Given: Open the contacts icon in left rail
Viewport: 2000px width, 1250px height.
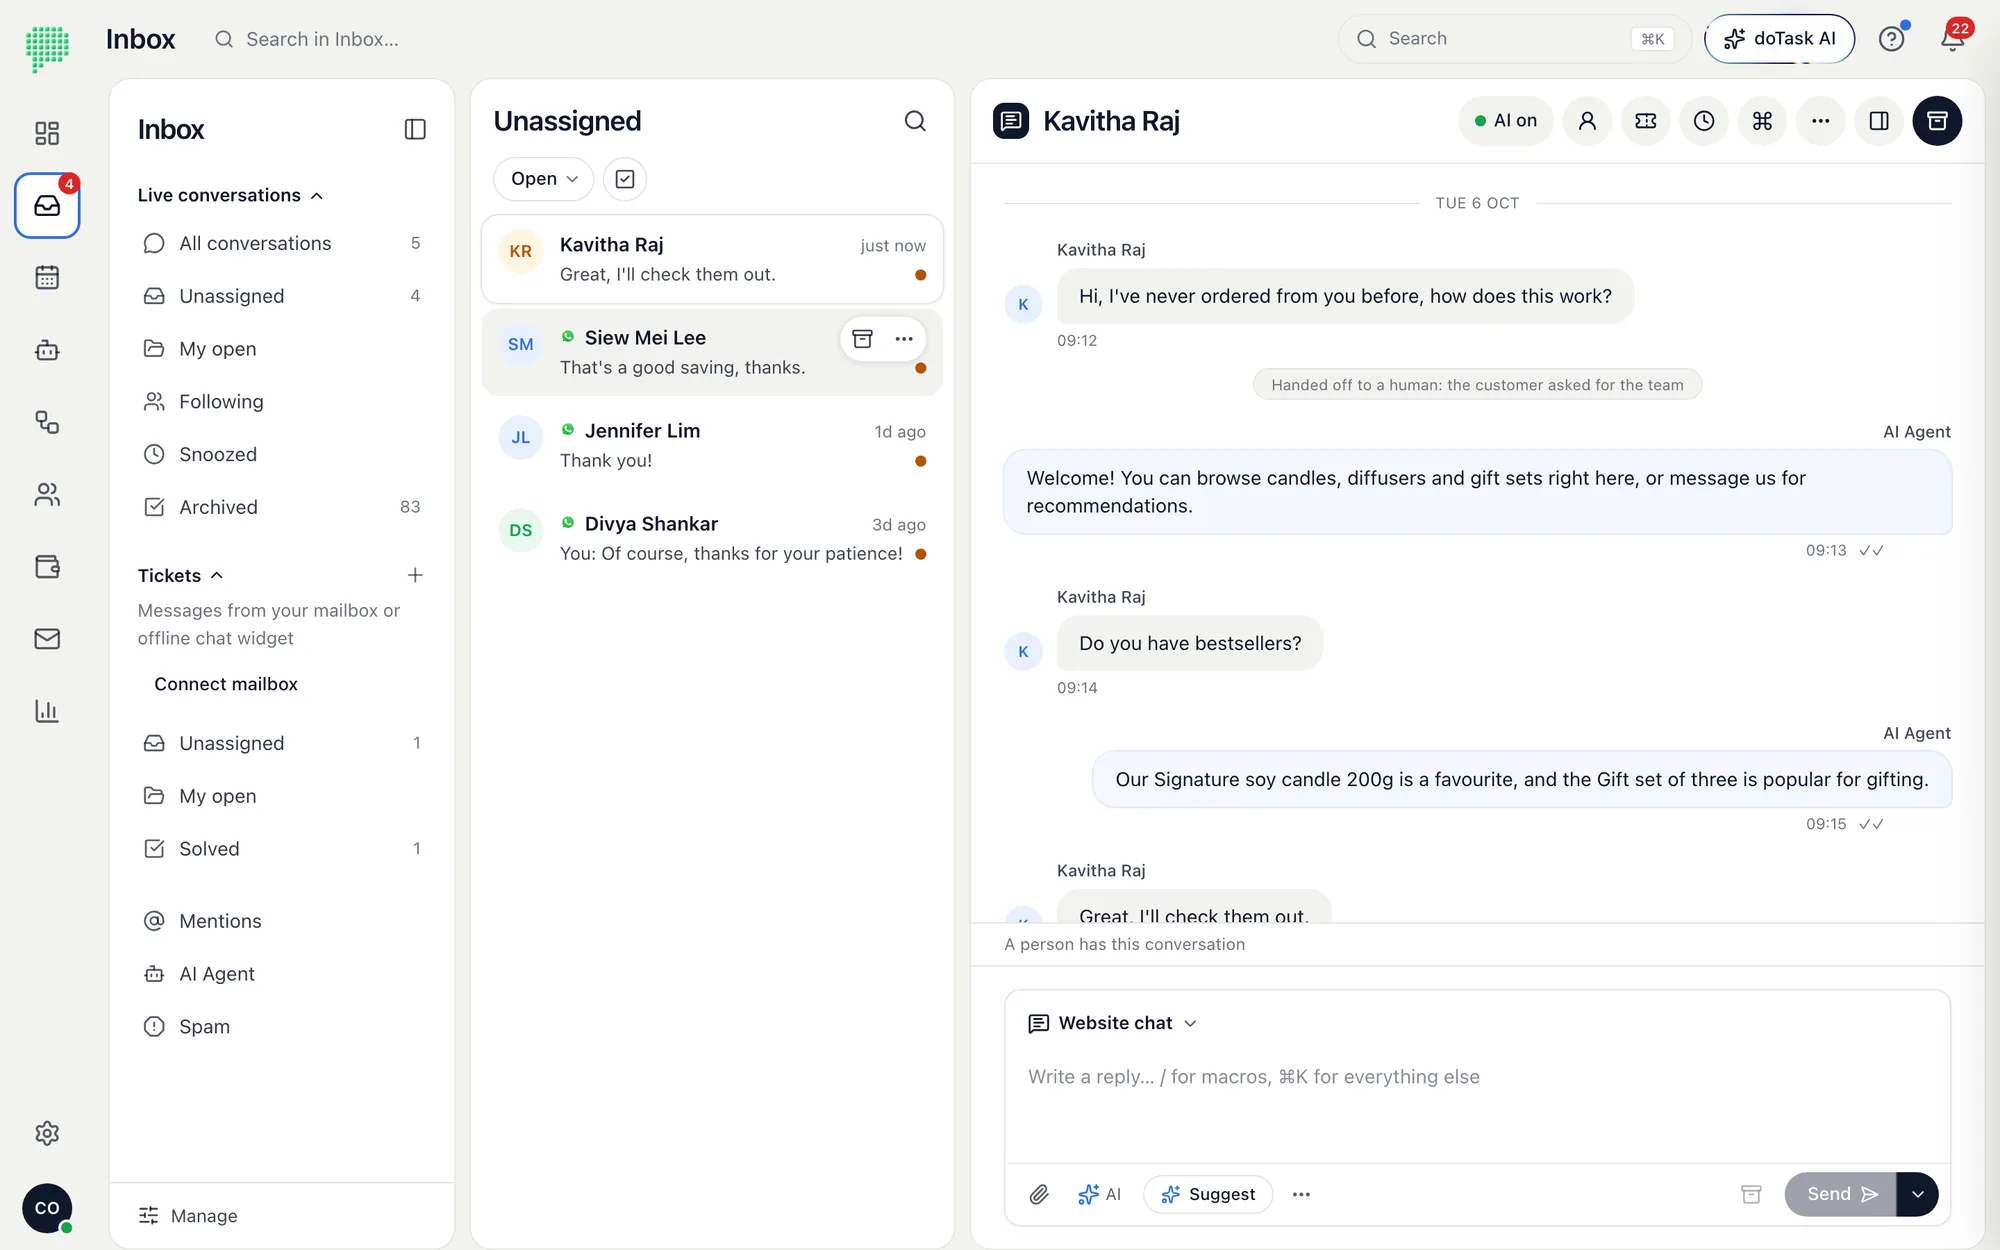Looking at the screenshot, I should point(47,494).
